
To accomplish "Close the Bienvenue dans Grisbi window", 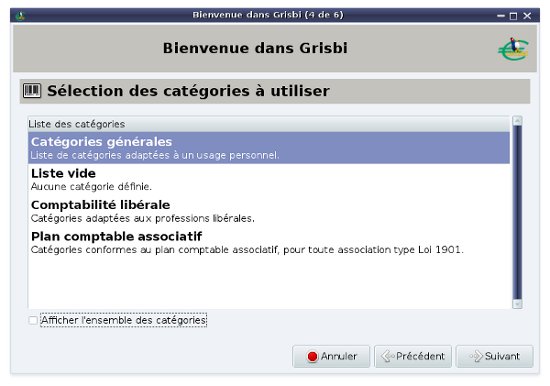I will pos(527,16).
